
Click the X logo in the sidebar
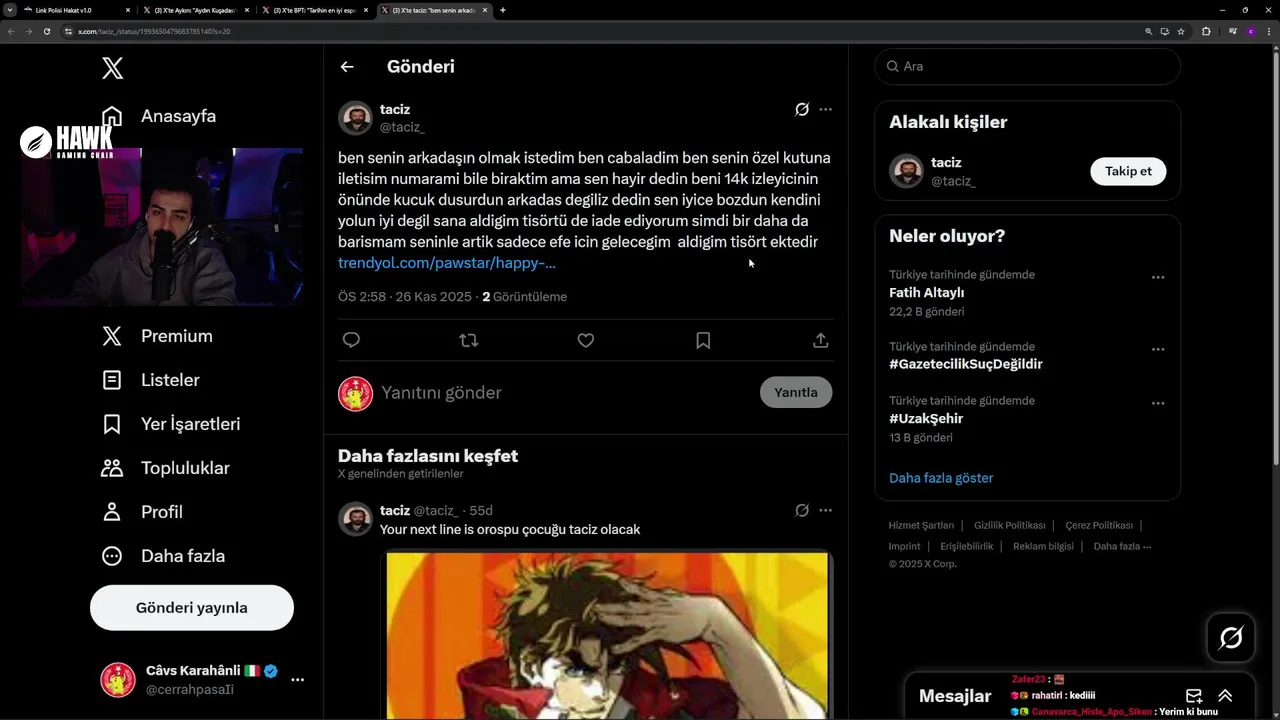click(x=112, y=68)
